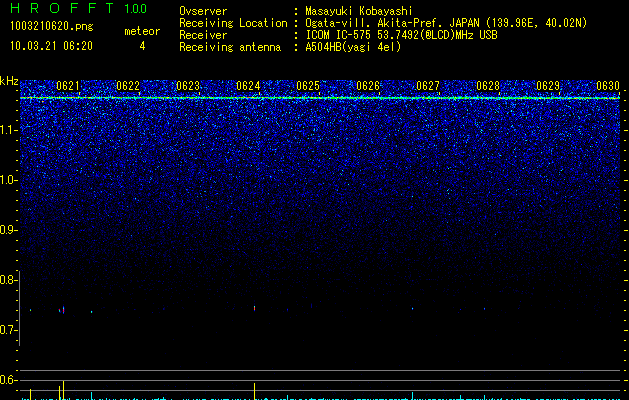Click the 0.8 kHz axis label
The width and height of the screenshot is (629, 400).
(8, 280)
